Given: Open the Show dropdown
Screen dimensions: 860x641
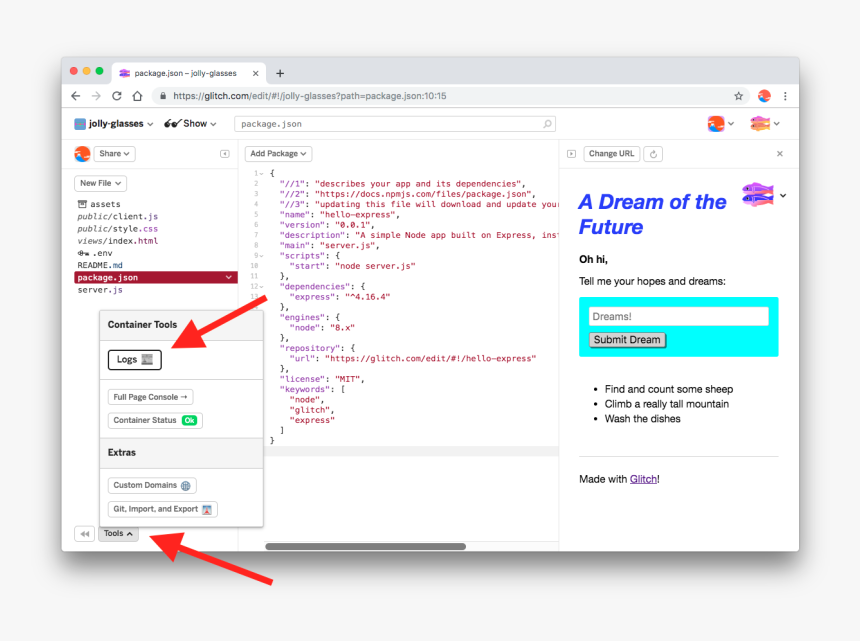Looking at the screenshot, I should pyautogui.click(x=190, y=124).
